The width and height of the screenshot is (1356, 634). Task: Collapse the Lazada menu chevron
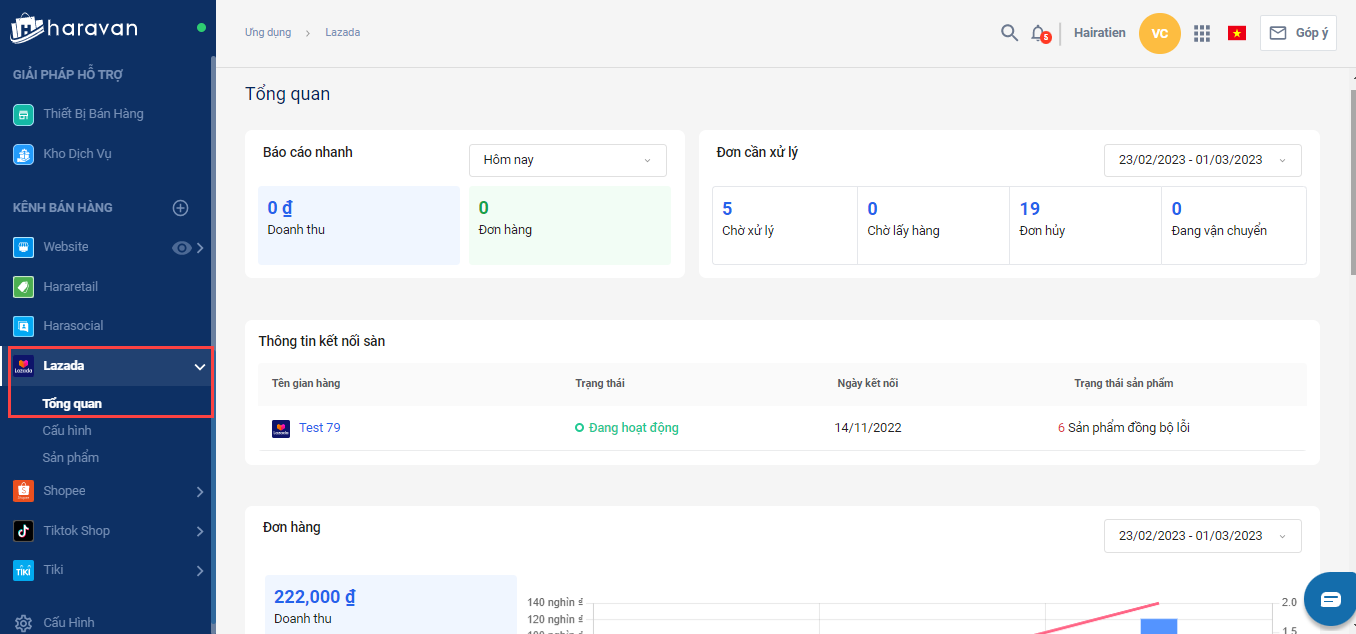pyautogui.click(x=199, y=367)
